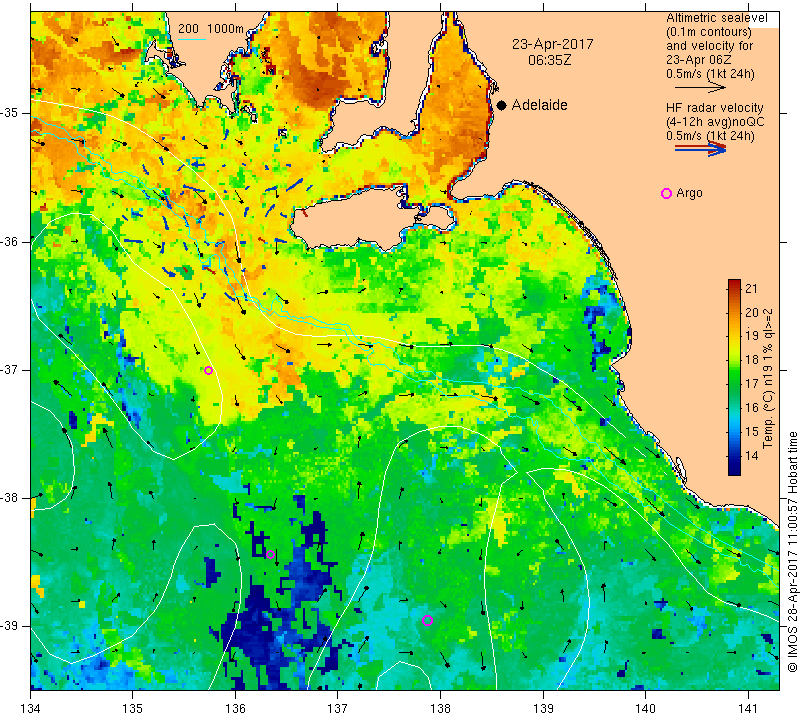The image size is (800, 720).
Task: Click the 200 1000m depth contour label
Action: 211,29
